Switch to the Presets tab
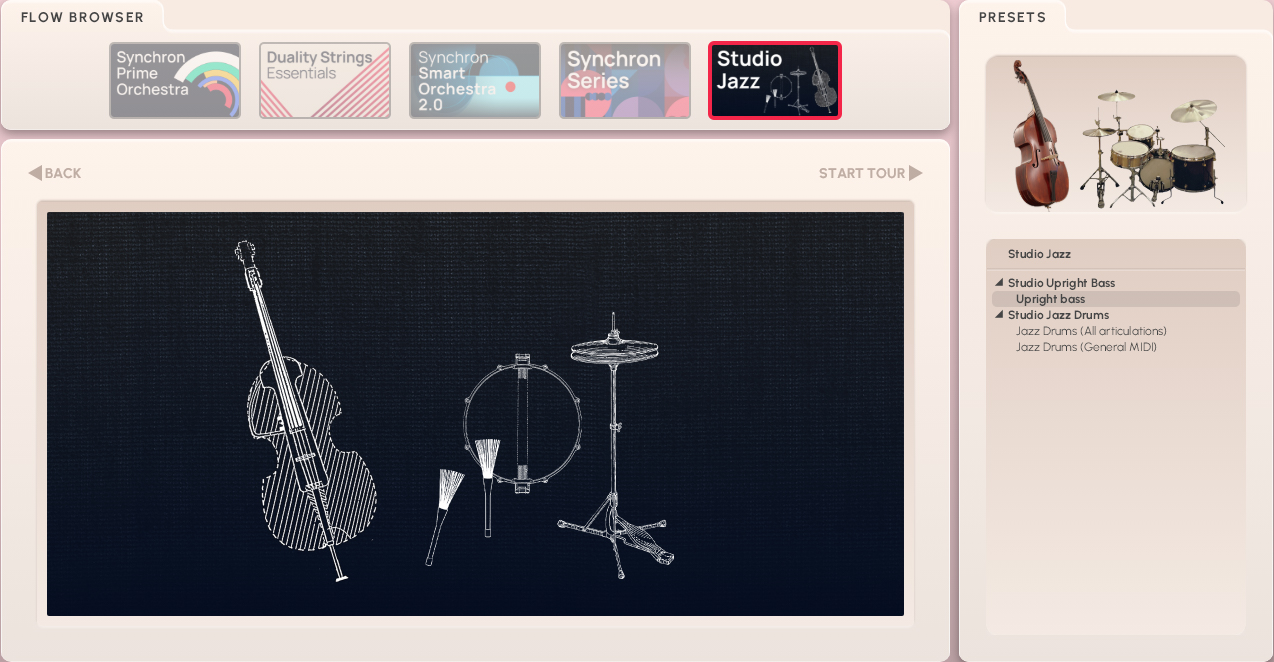This screenshot has height=662, width=1274. coord(1012,17)
